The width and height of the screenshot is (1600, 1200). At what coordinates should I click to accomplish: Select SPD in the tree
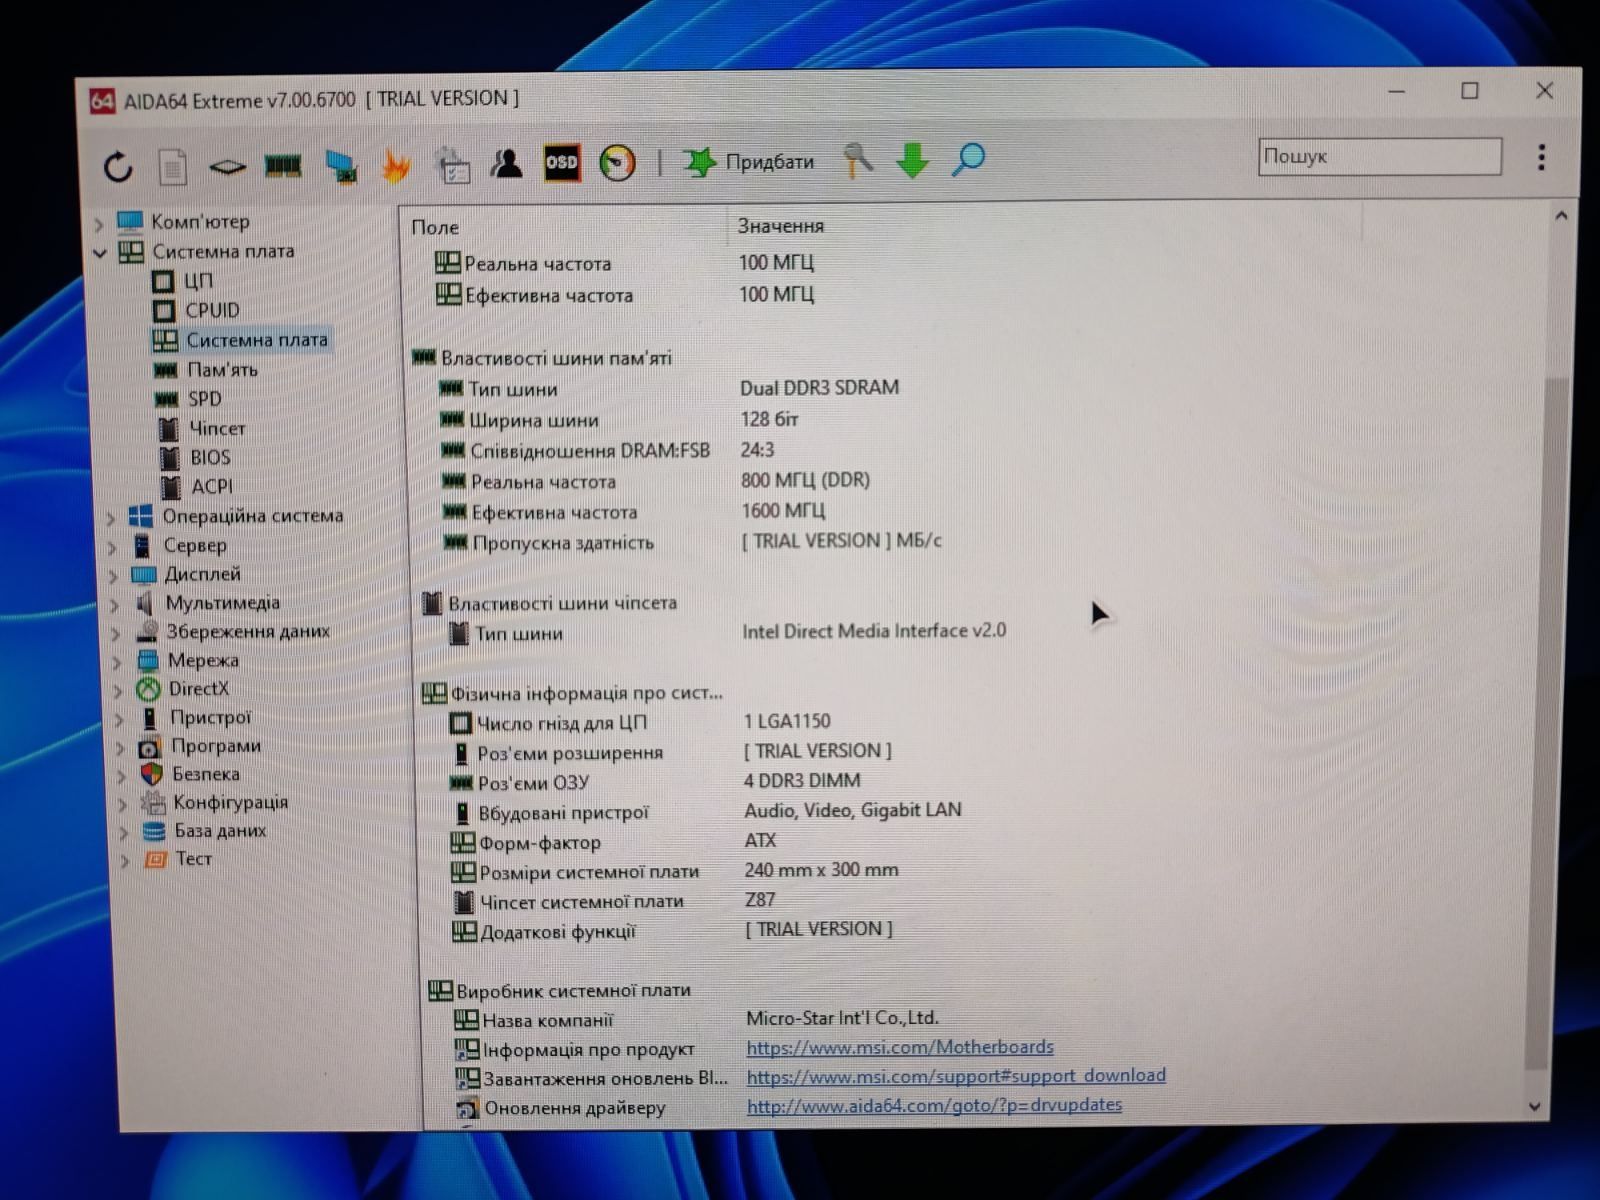pyautogui.click(x=204, y=399)
